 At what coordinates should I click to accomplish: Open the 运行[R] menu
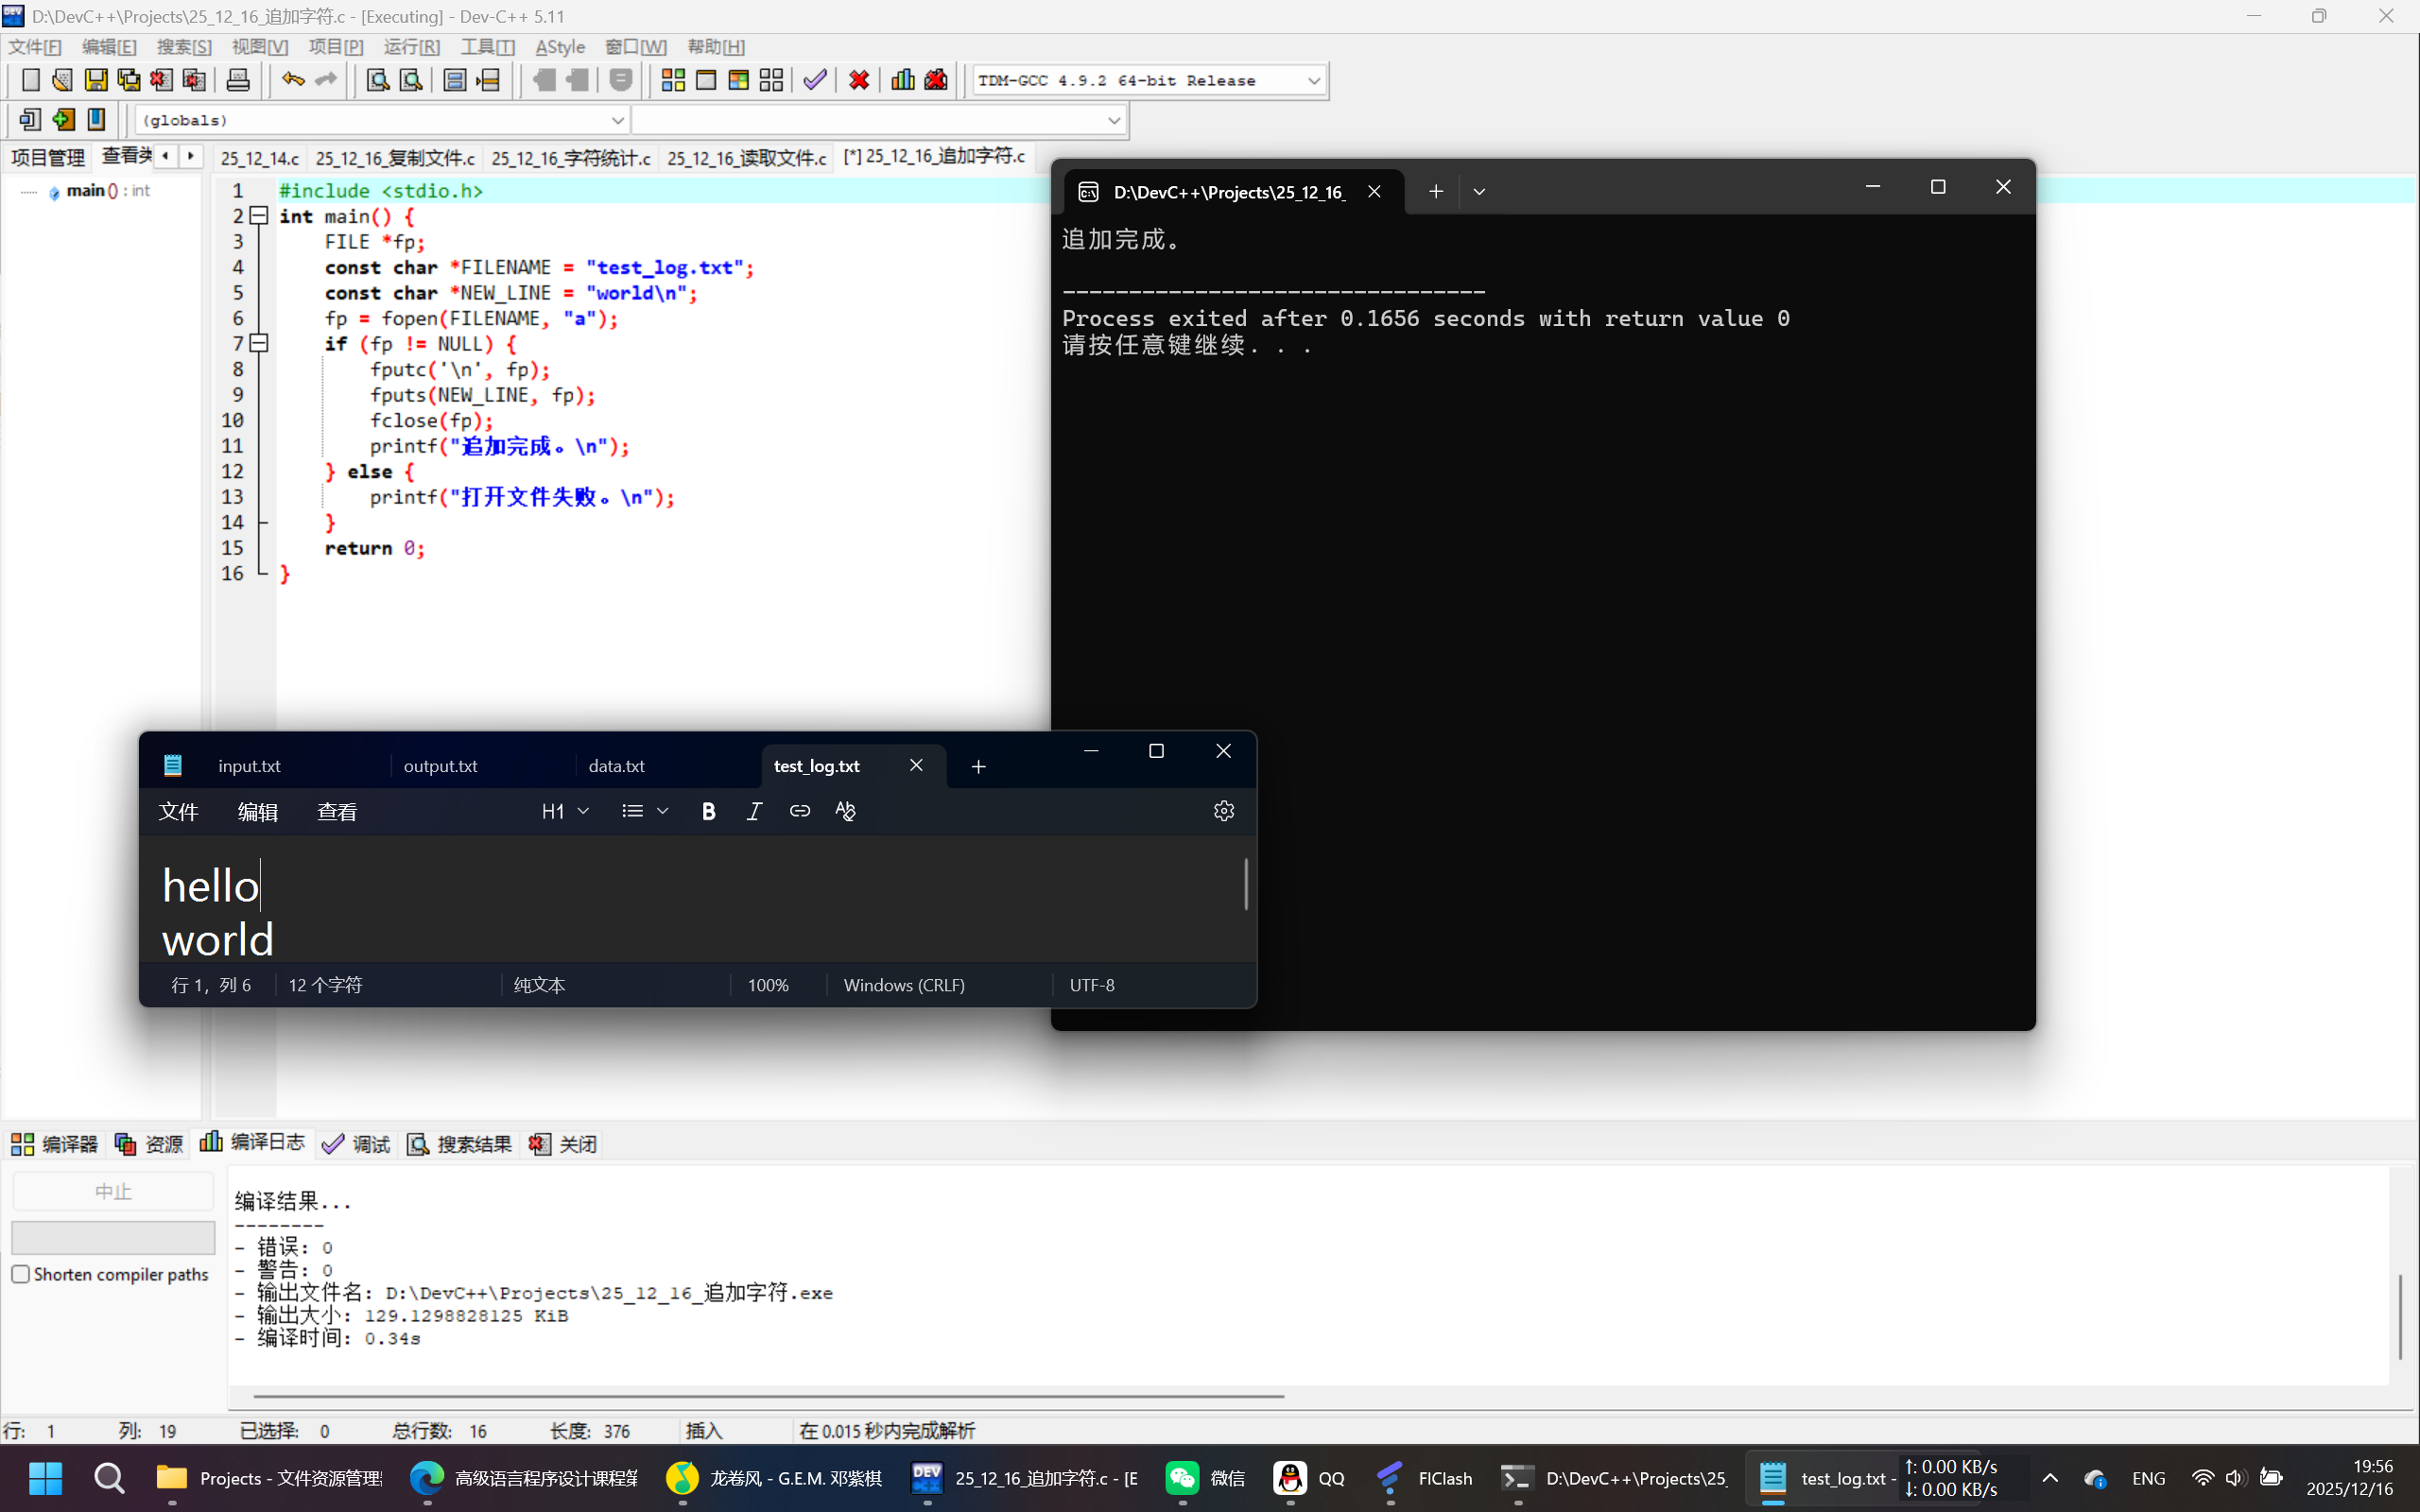point(411,47)
